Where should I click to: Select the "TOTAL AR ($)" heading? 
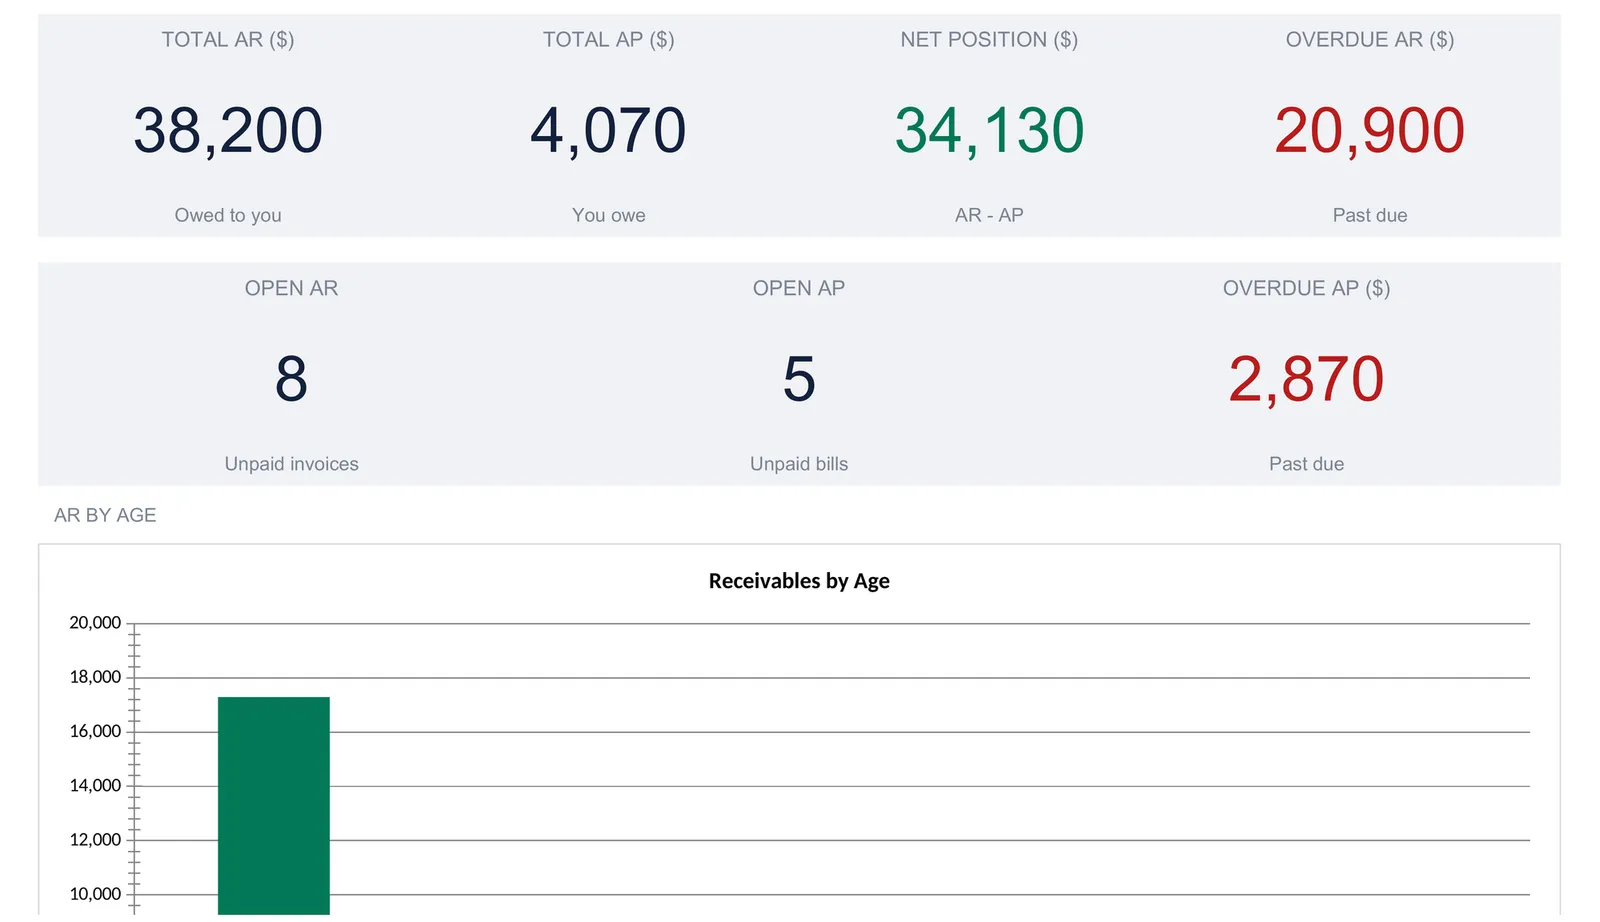[228, 40]
